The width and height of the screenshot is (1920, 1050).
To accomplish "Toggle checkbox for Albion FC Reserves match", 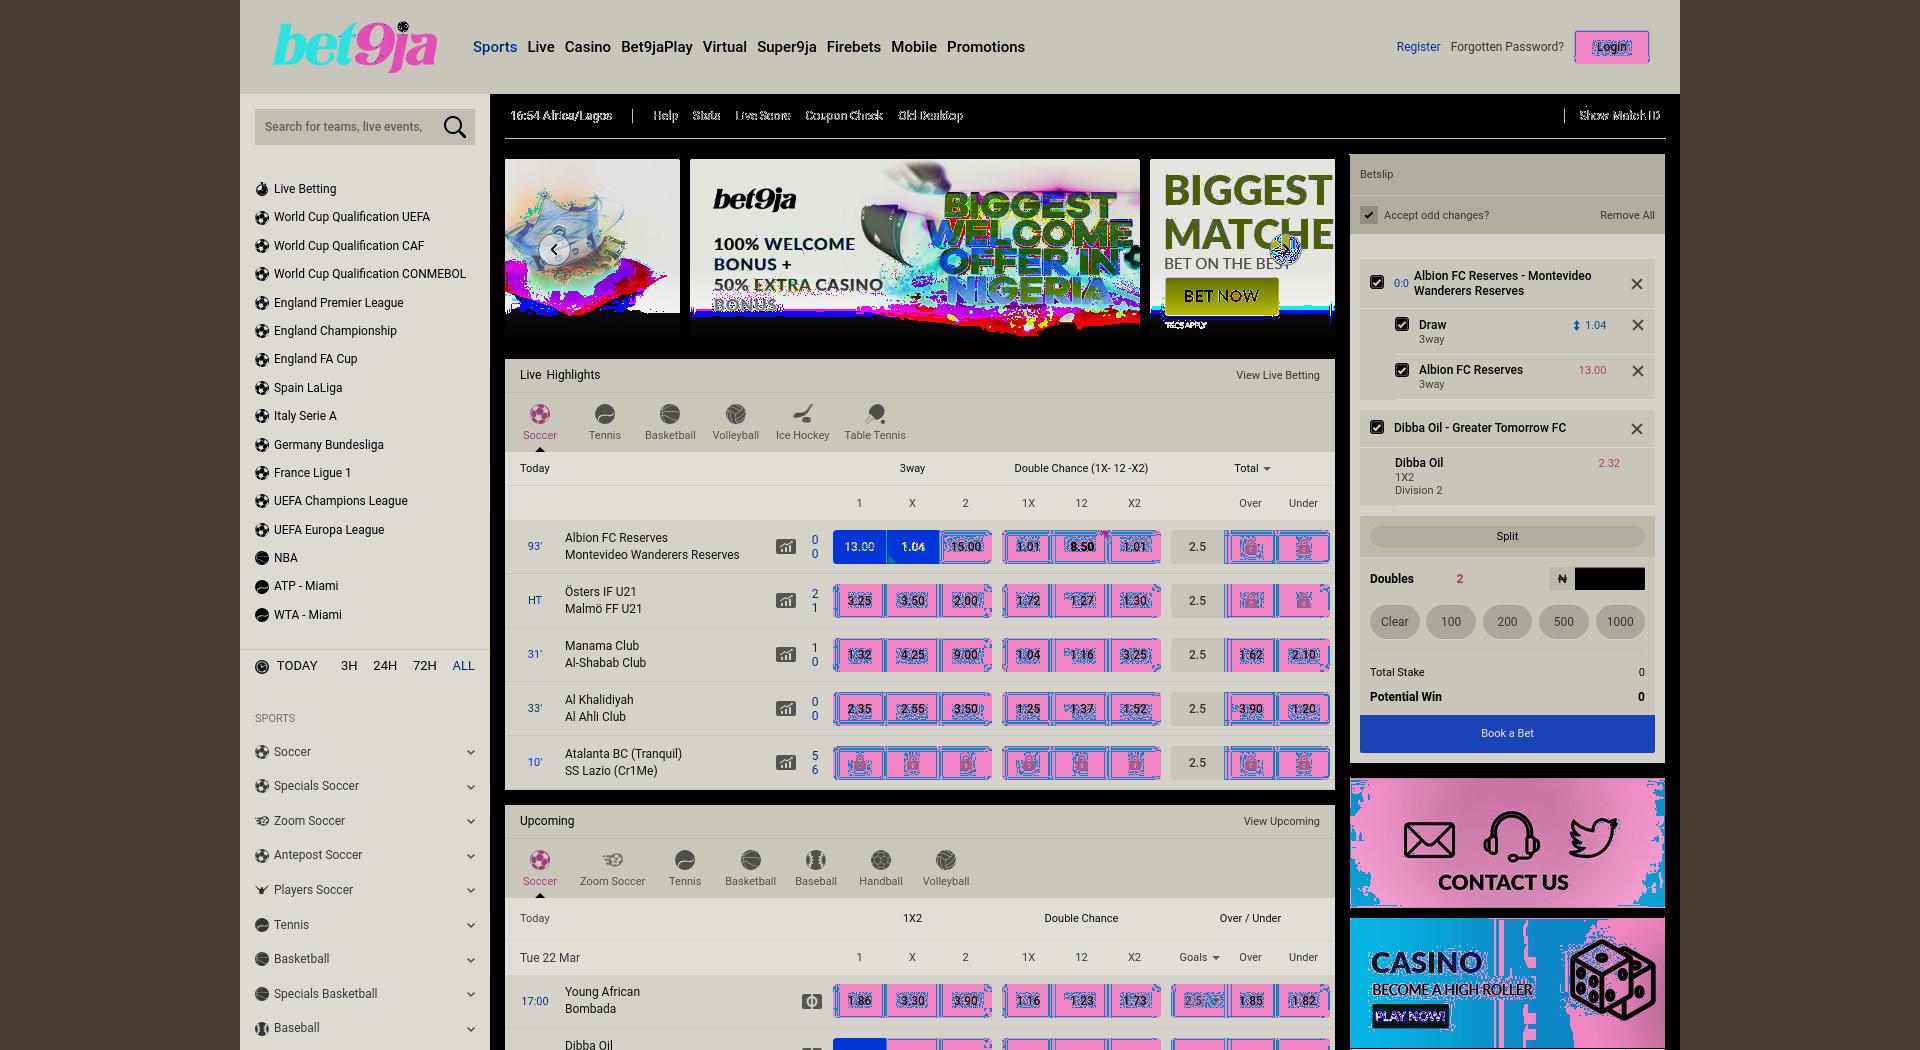I will point(1377,283).
